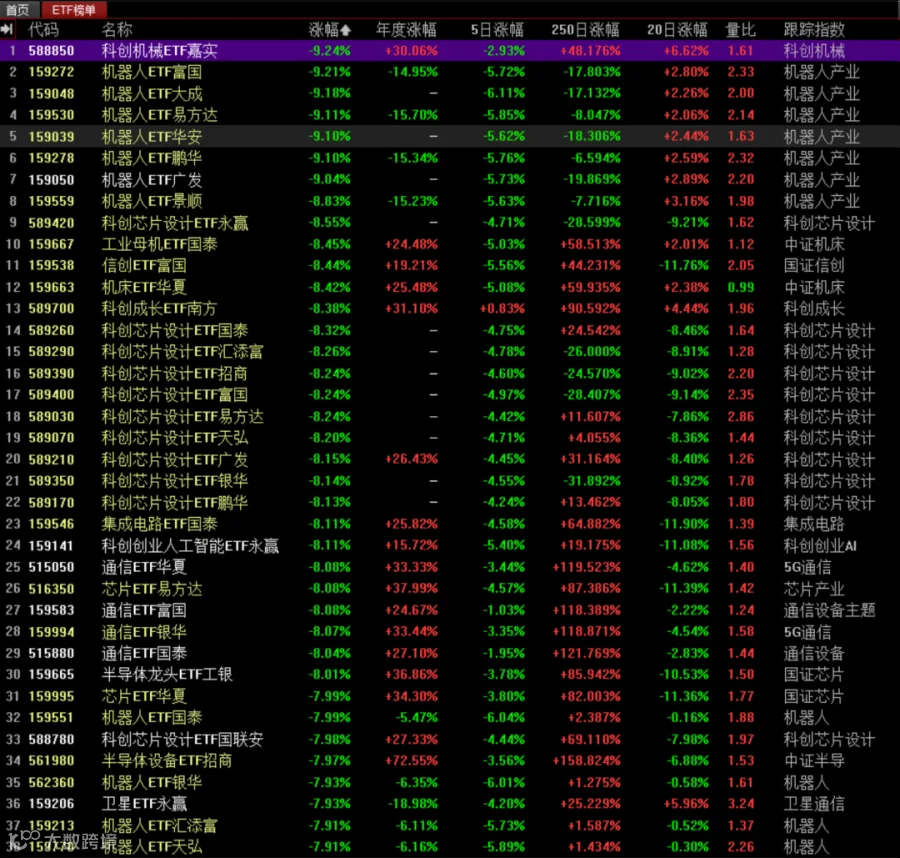Click tracking index 科创创业AI
900x858 pixels.
pos(820,545)
